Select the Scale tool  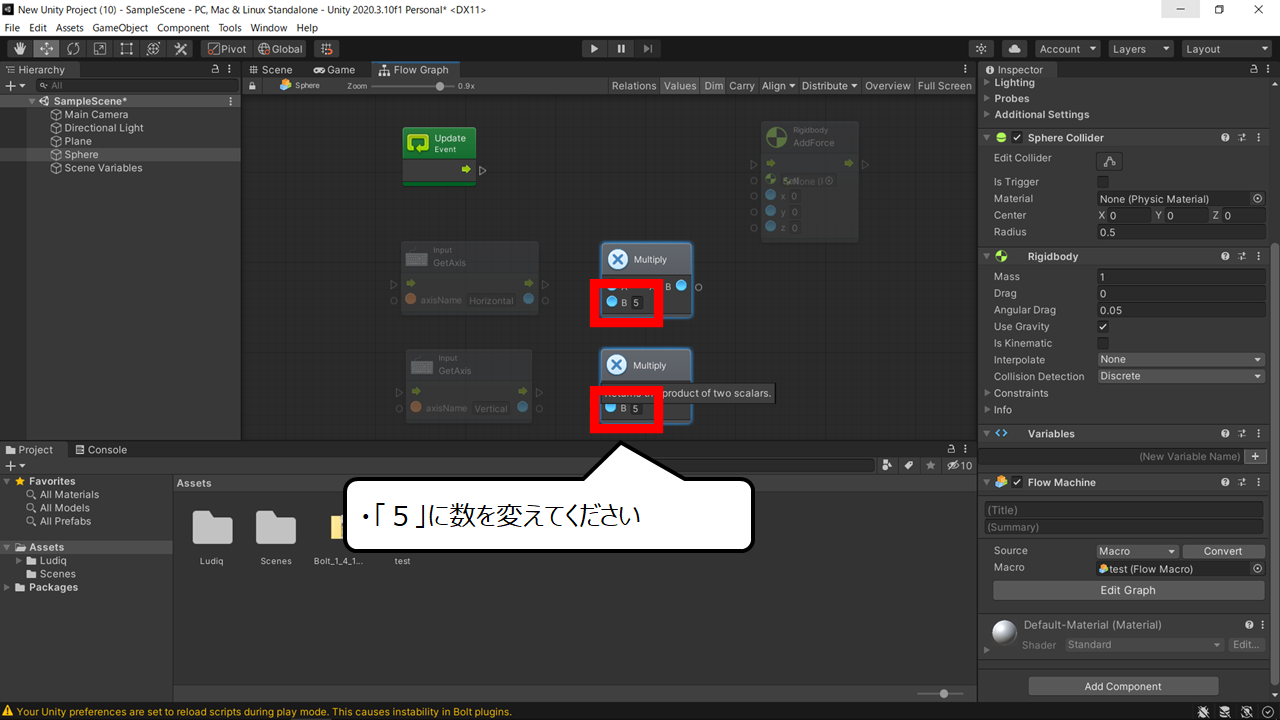coord(100,49)
